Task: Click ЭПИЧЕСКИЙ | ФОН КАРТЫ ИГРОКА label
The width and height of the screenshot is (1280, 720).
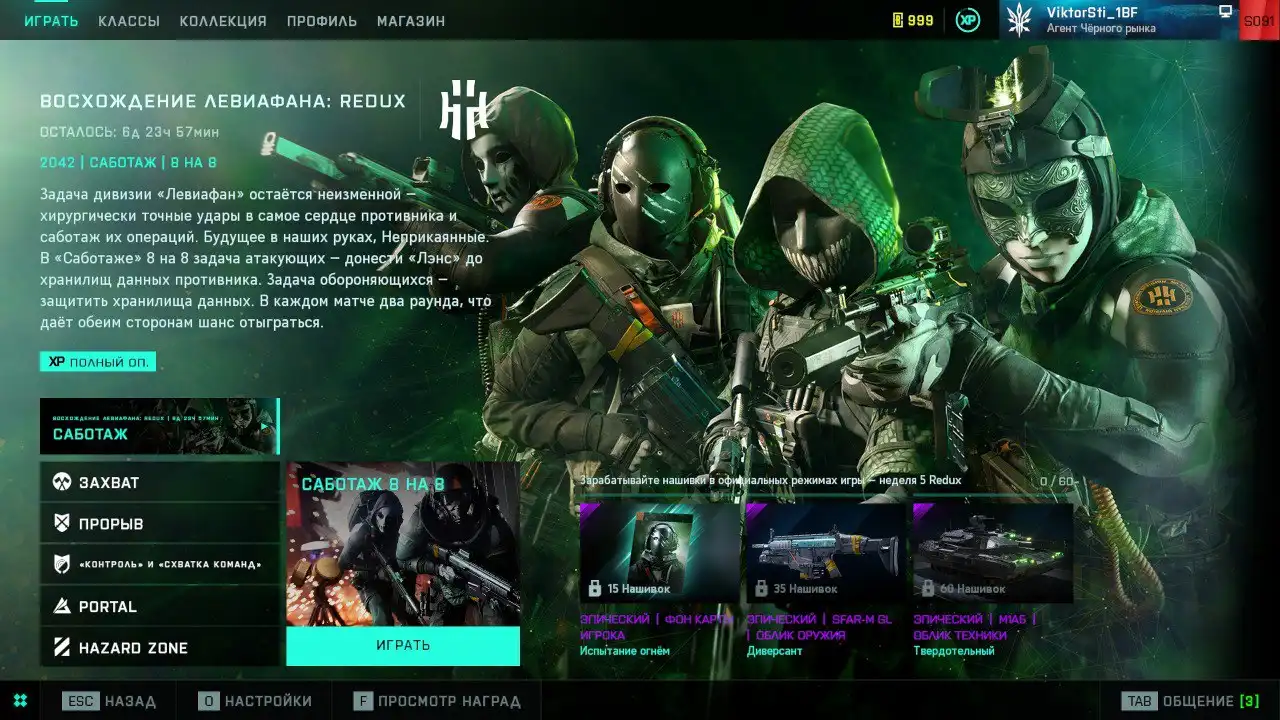Action: (656, 627)
